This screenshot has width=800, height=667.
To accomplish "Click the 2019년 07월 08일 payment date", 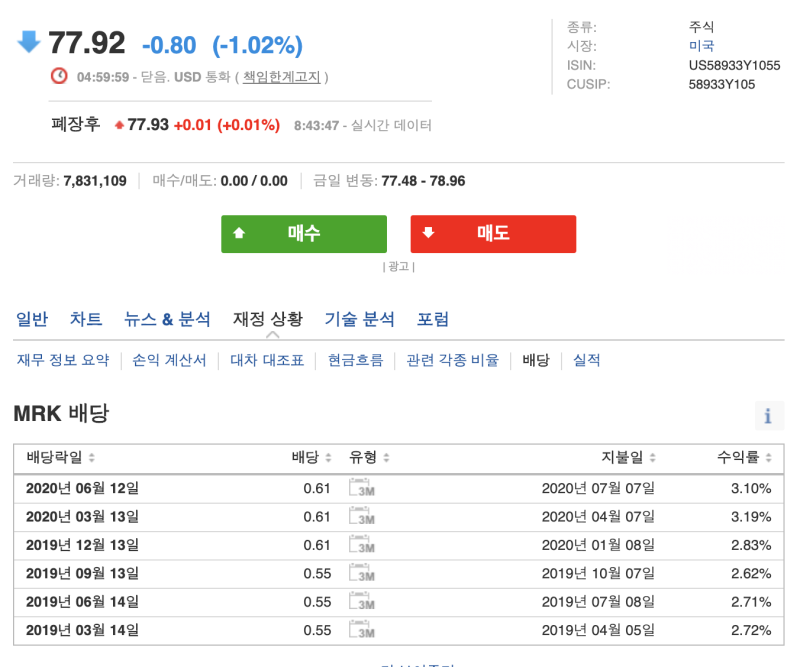I will point(598,602).
